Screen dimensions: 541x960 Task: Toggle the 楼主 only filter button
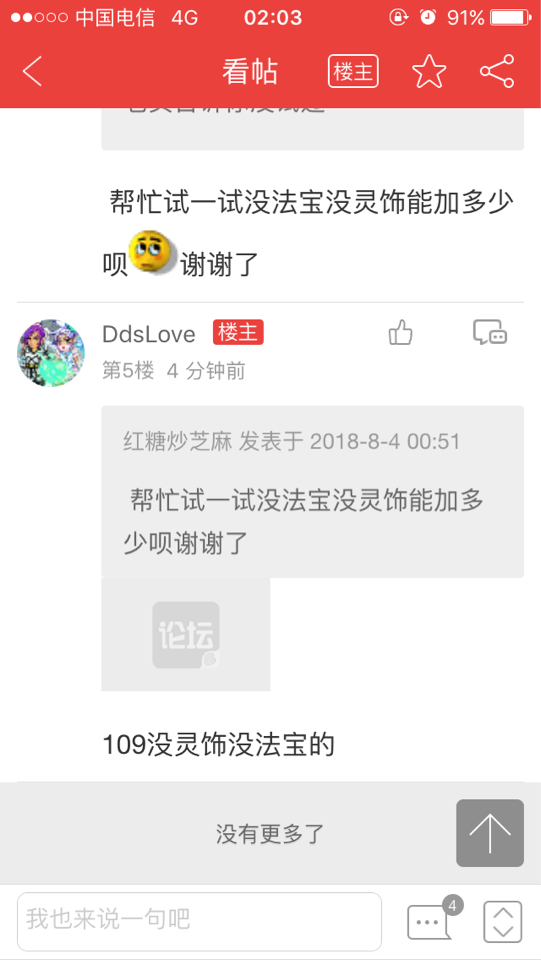click(x=353, y=72)
